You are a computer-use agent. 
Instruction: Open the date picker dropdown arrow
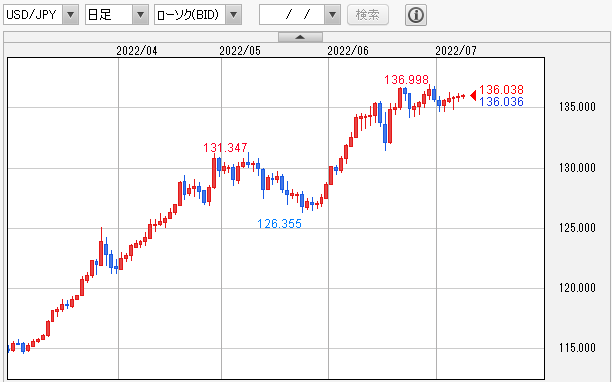[333, 15]
